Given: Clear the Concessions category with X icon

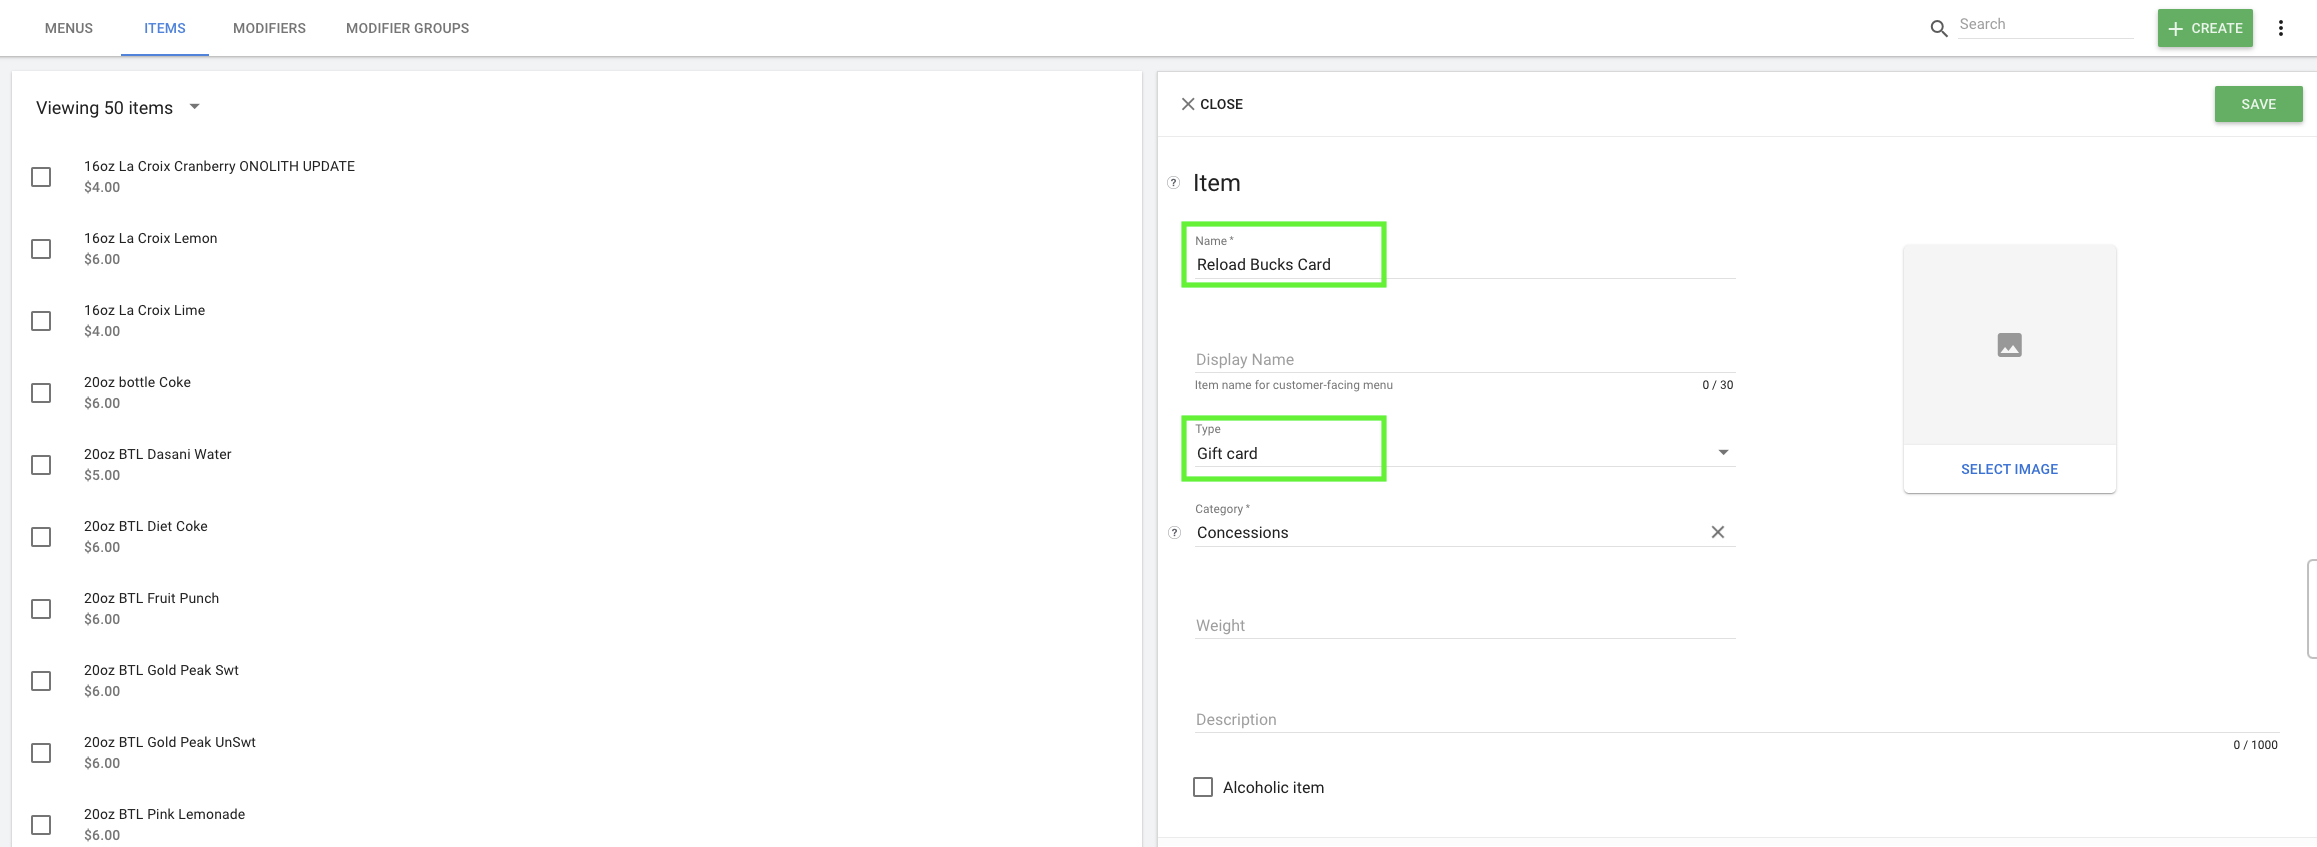Looking at the screenshot, I should click(x=1718, y=532).
